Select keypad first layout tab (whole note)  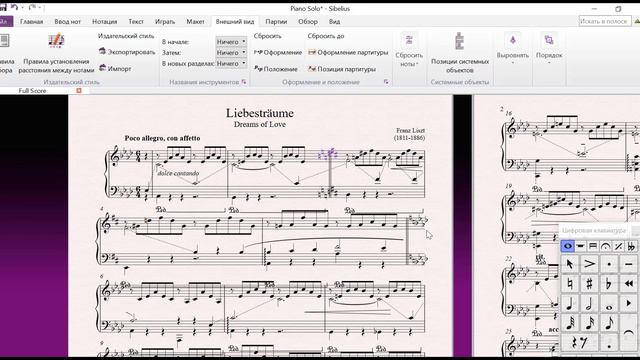click(x=567, y=246)
